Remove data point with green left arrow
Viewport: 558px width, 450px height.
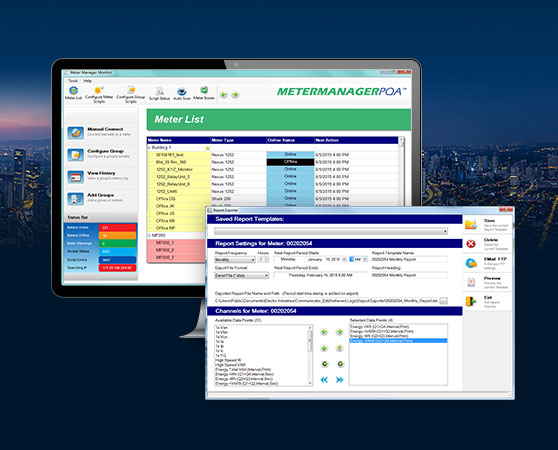[x=324, y=332]
